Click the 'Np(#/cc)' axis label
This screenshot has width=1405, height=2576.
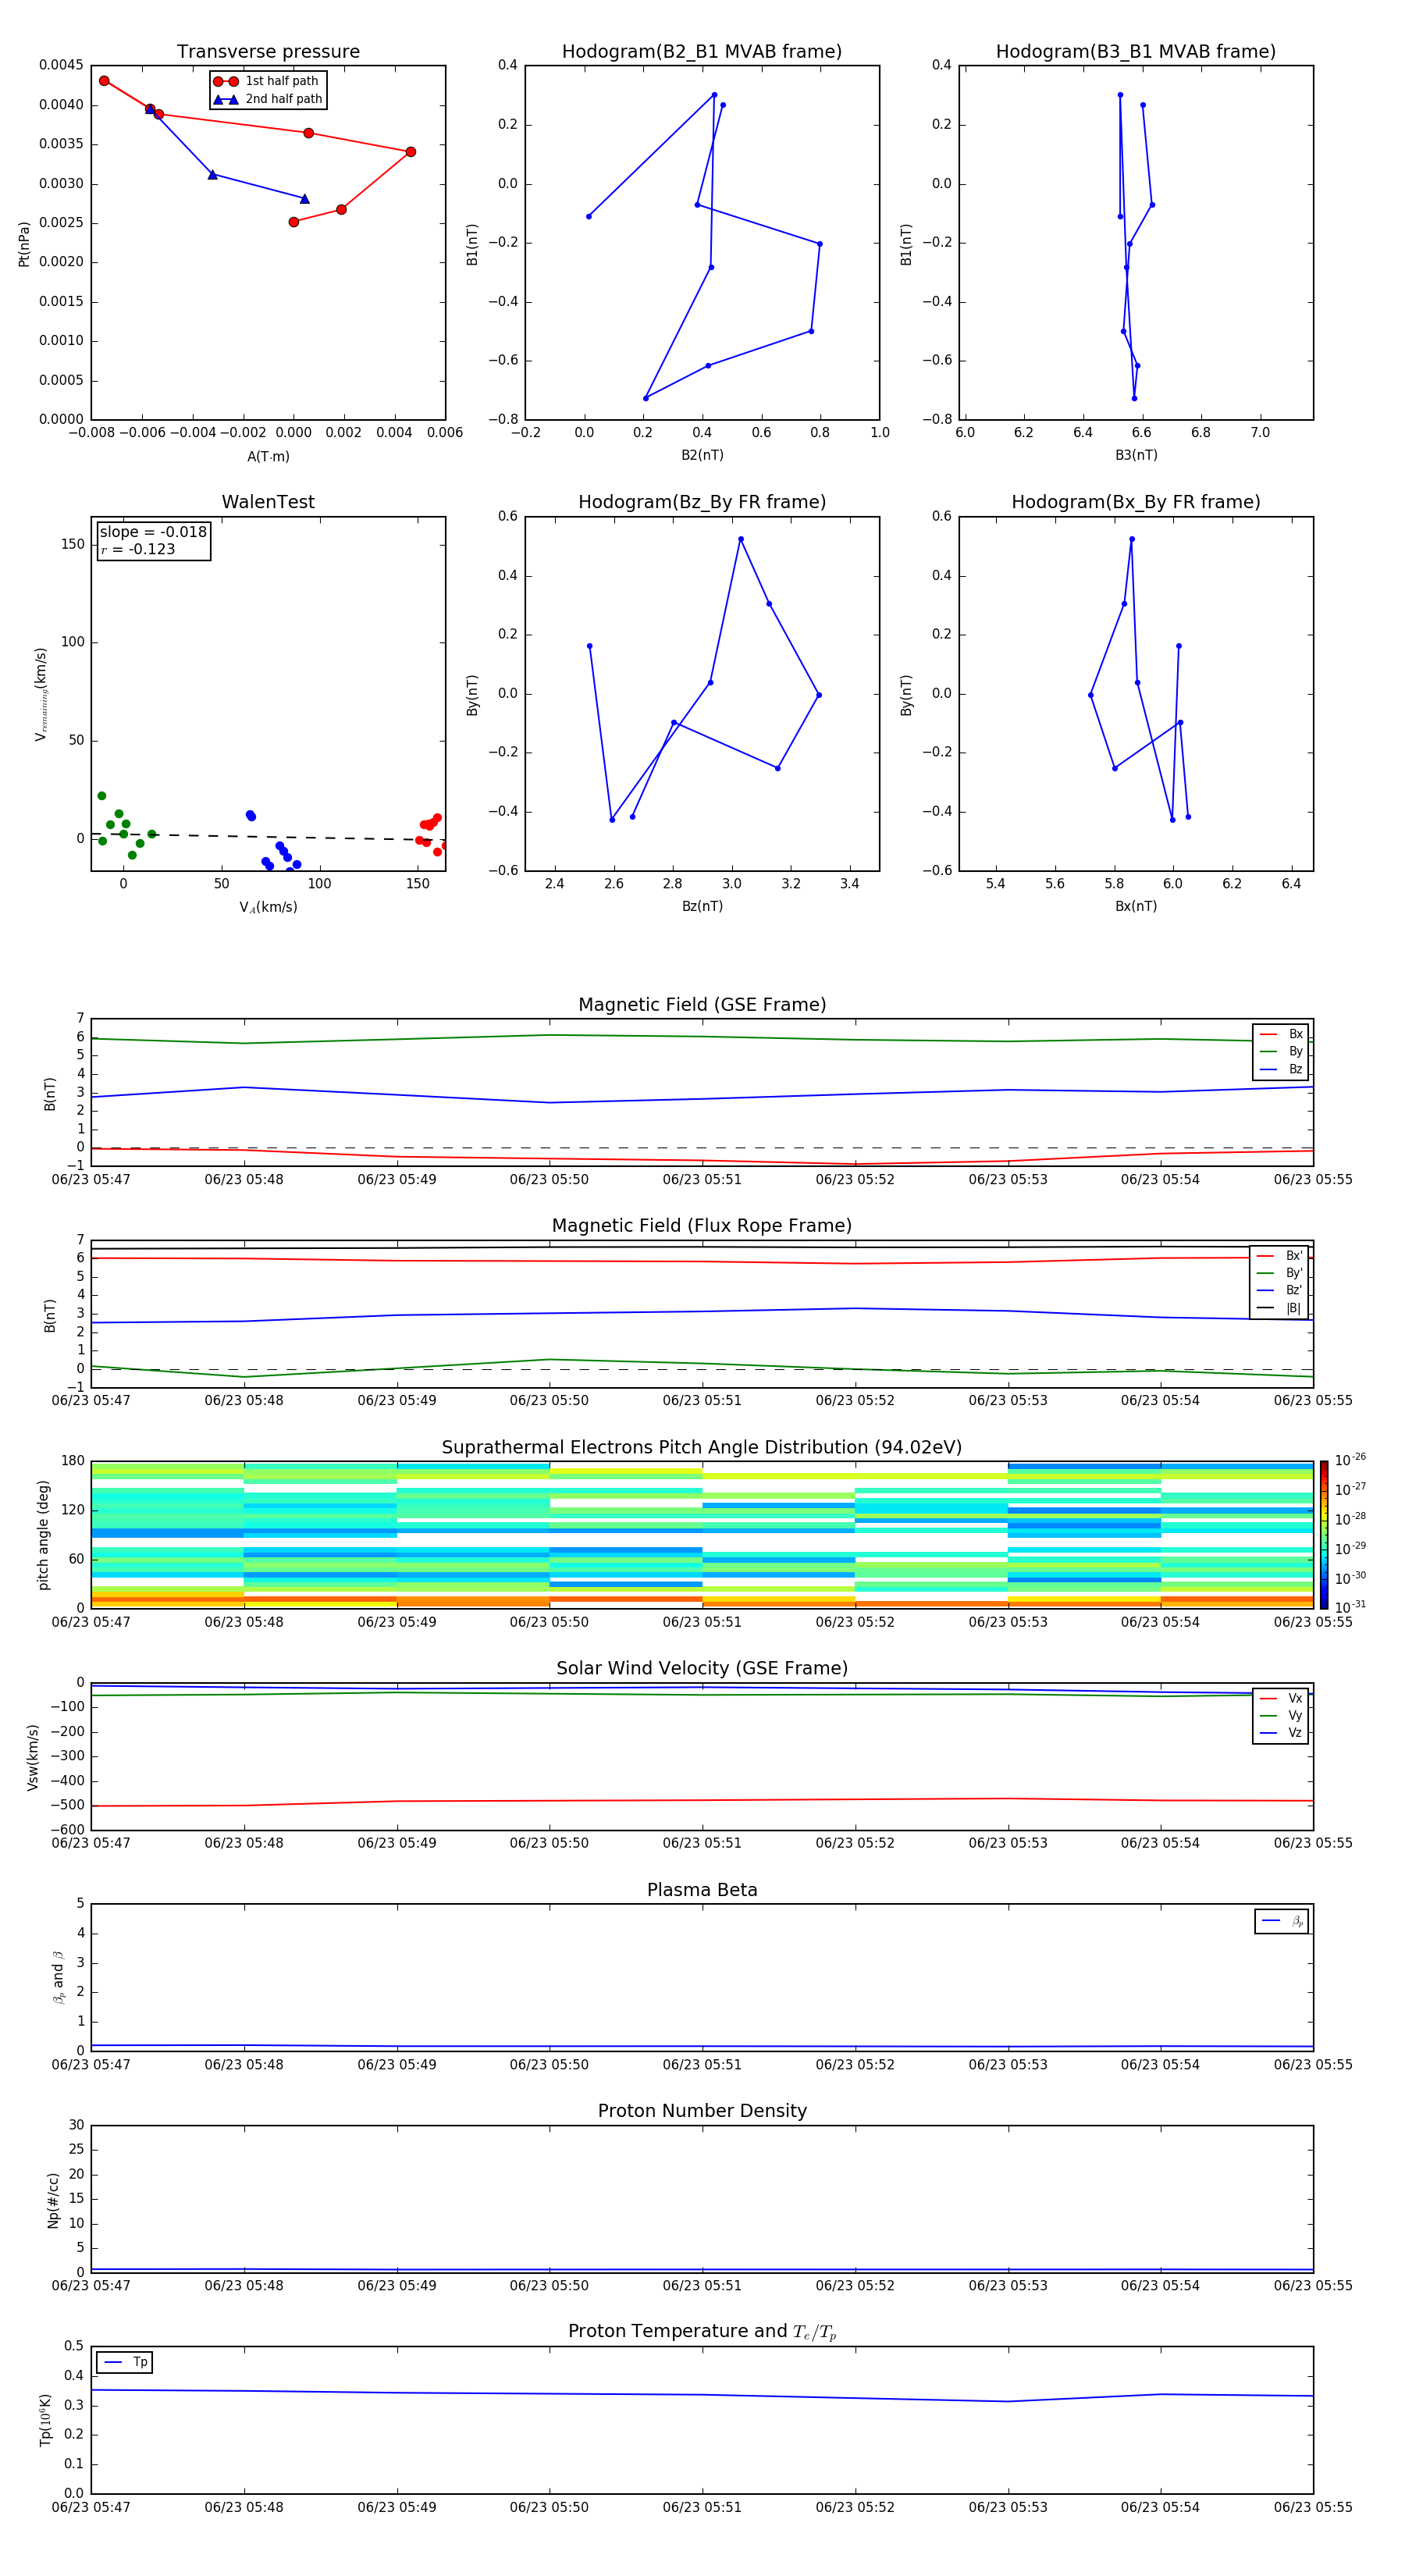(53, 2200)
